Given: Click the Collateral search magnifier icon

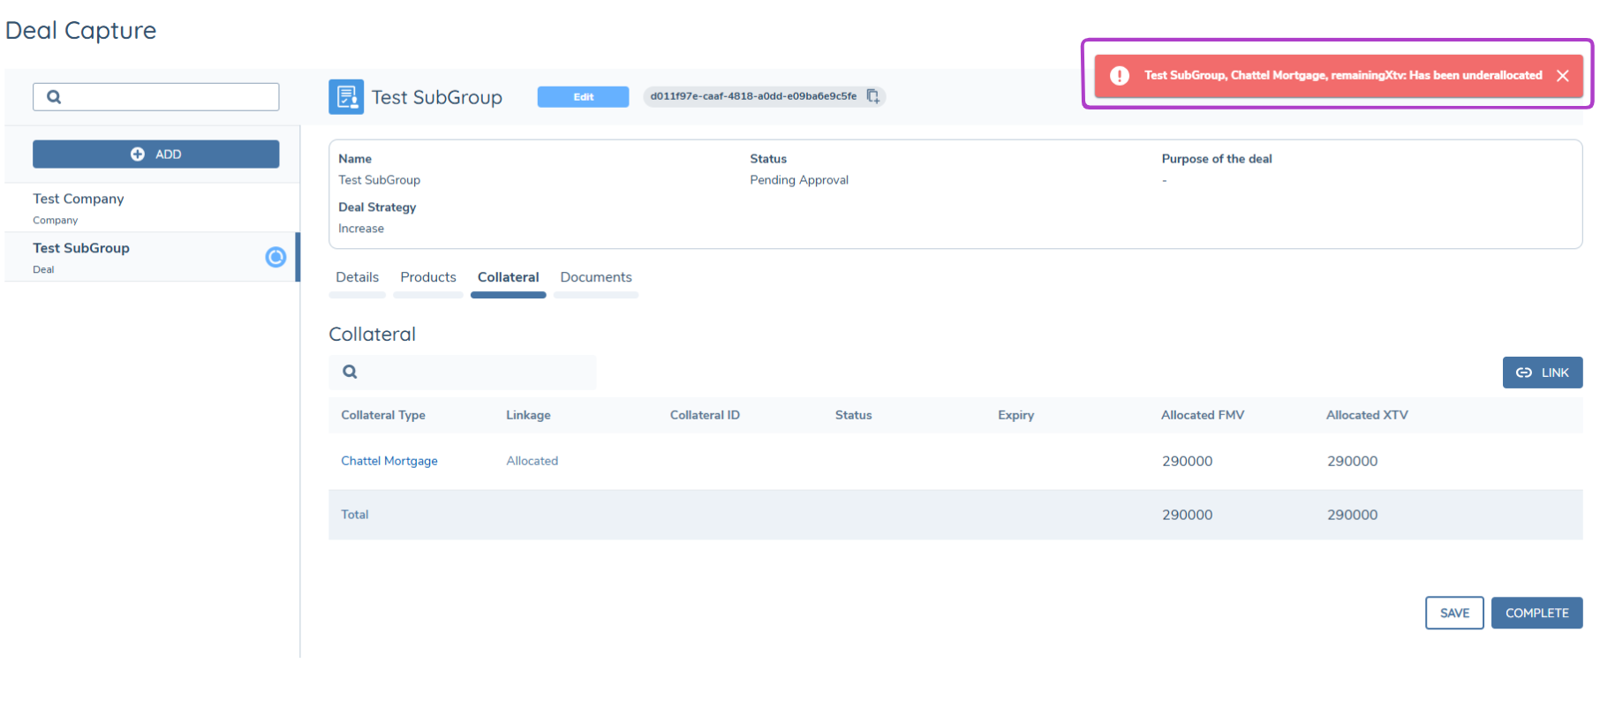Looking at the screenshot, I should point(350,372).
